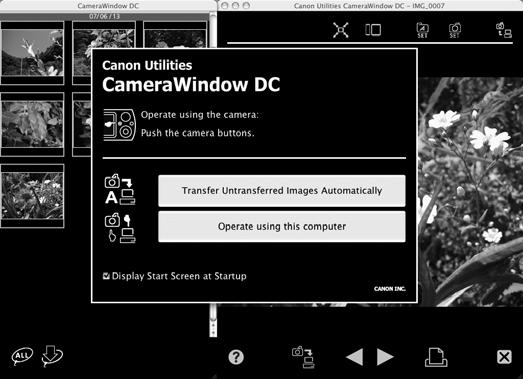Click the manual operate camera-computer icon in dialog
Screen dimensions: 523x379
pyautogui.click(x=120, y=228)
